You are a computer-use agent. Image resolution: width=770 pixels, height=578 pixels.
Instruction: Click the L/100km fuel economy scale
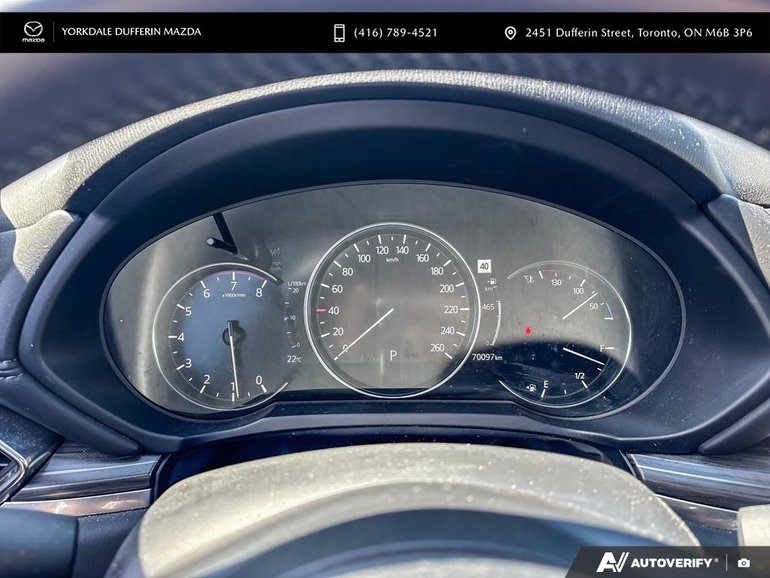295,312
